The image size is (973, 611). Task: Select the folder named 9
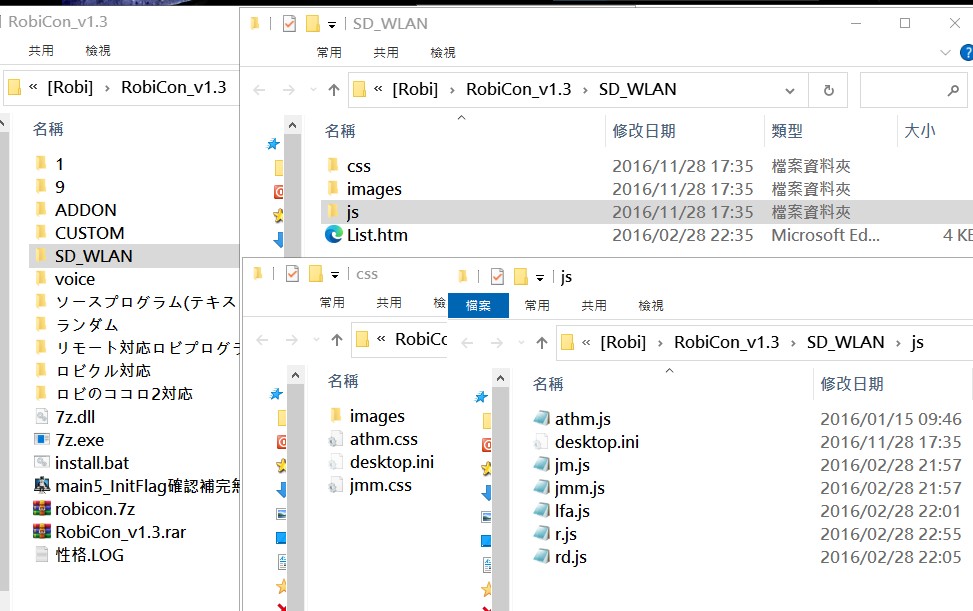point(50,187)
